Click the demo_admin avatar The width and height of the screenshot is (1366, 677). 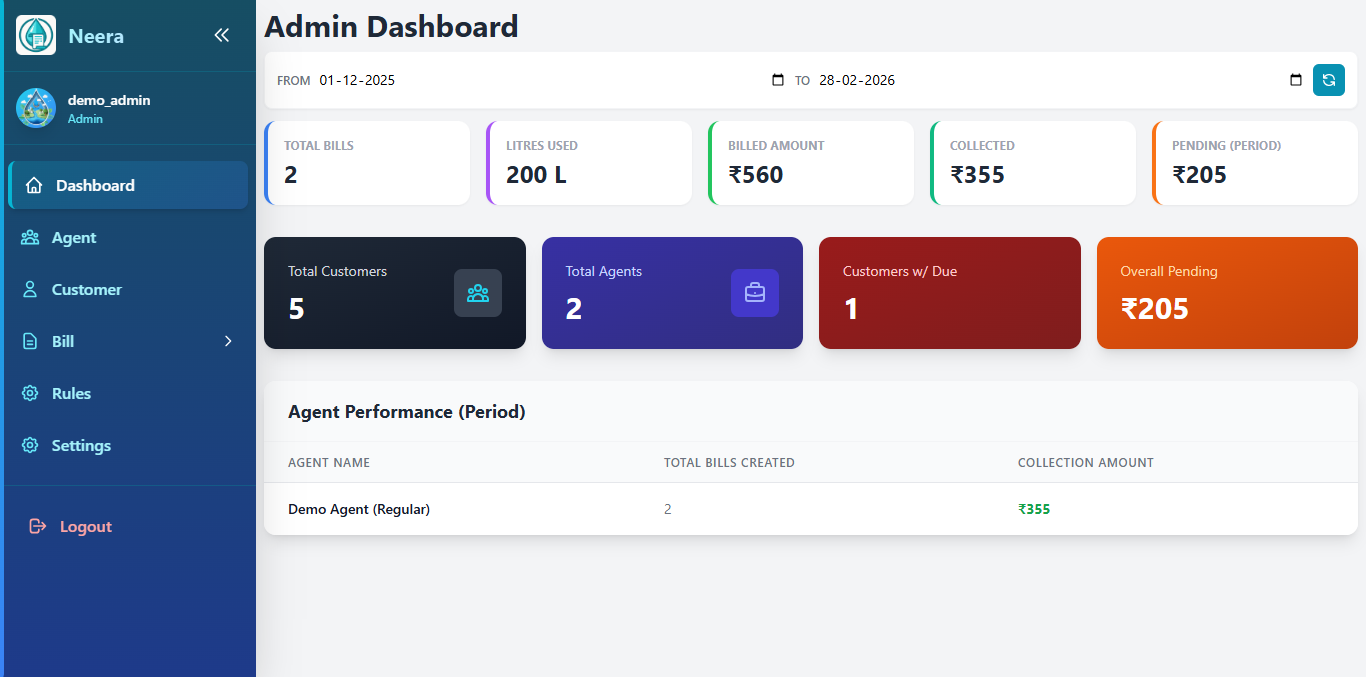[35, 107]
